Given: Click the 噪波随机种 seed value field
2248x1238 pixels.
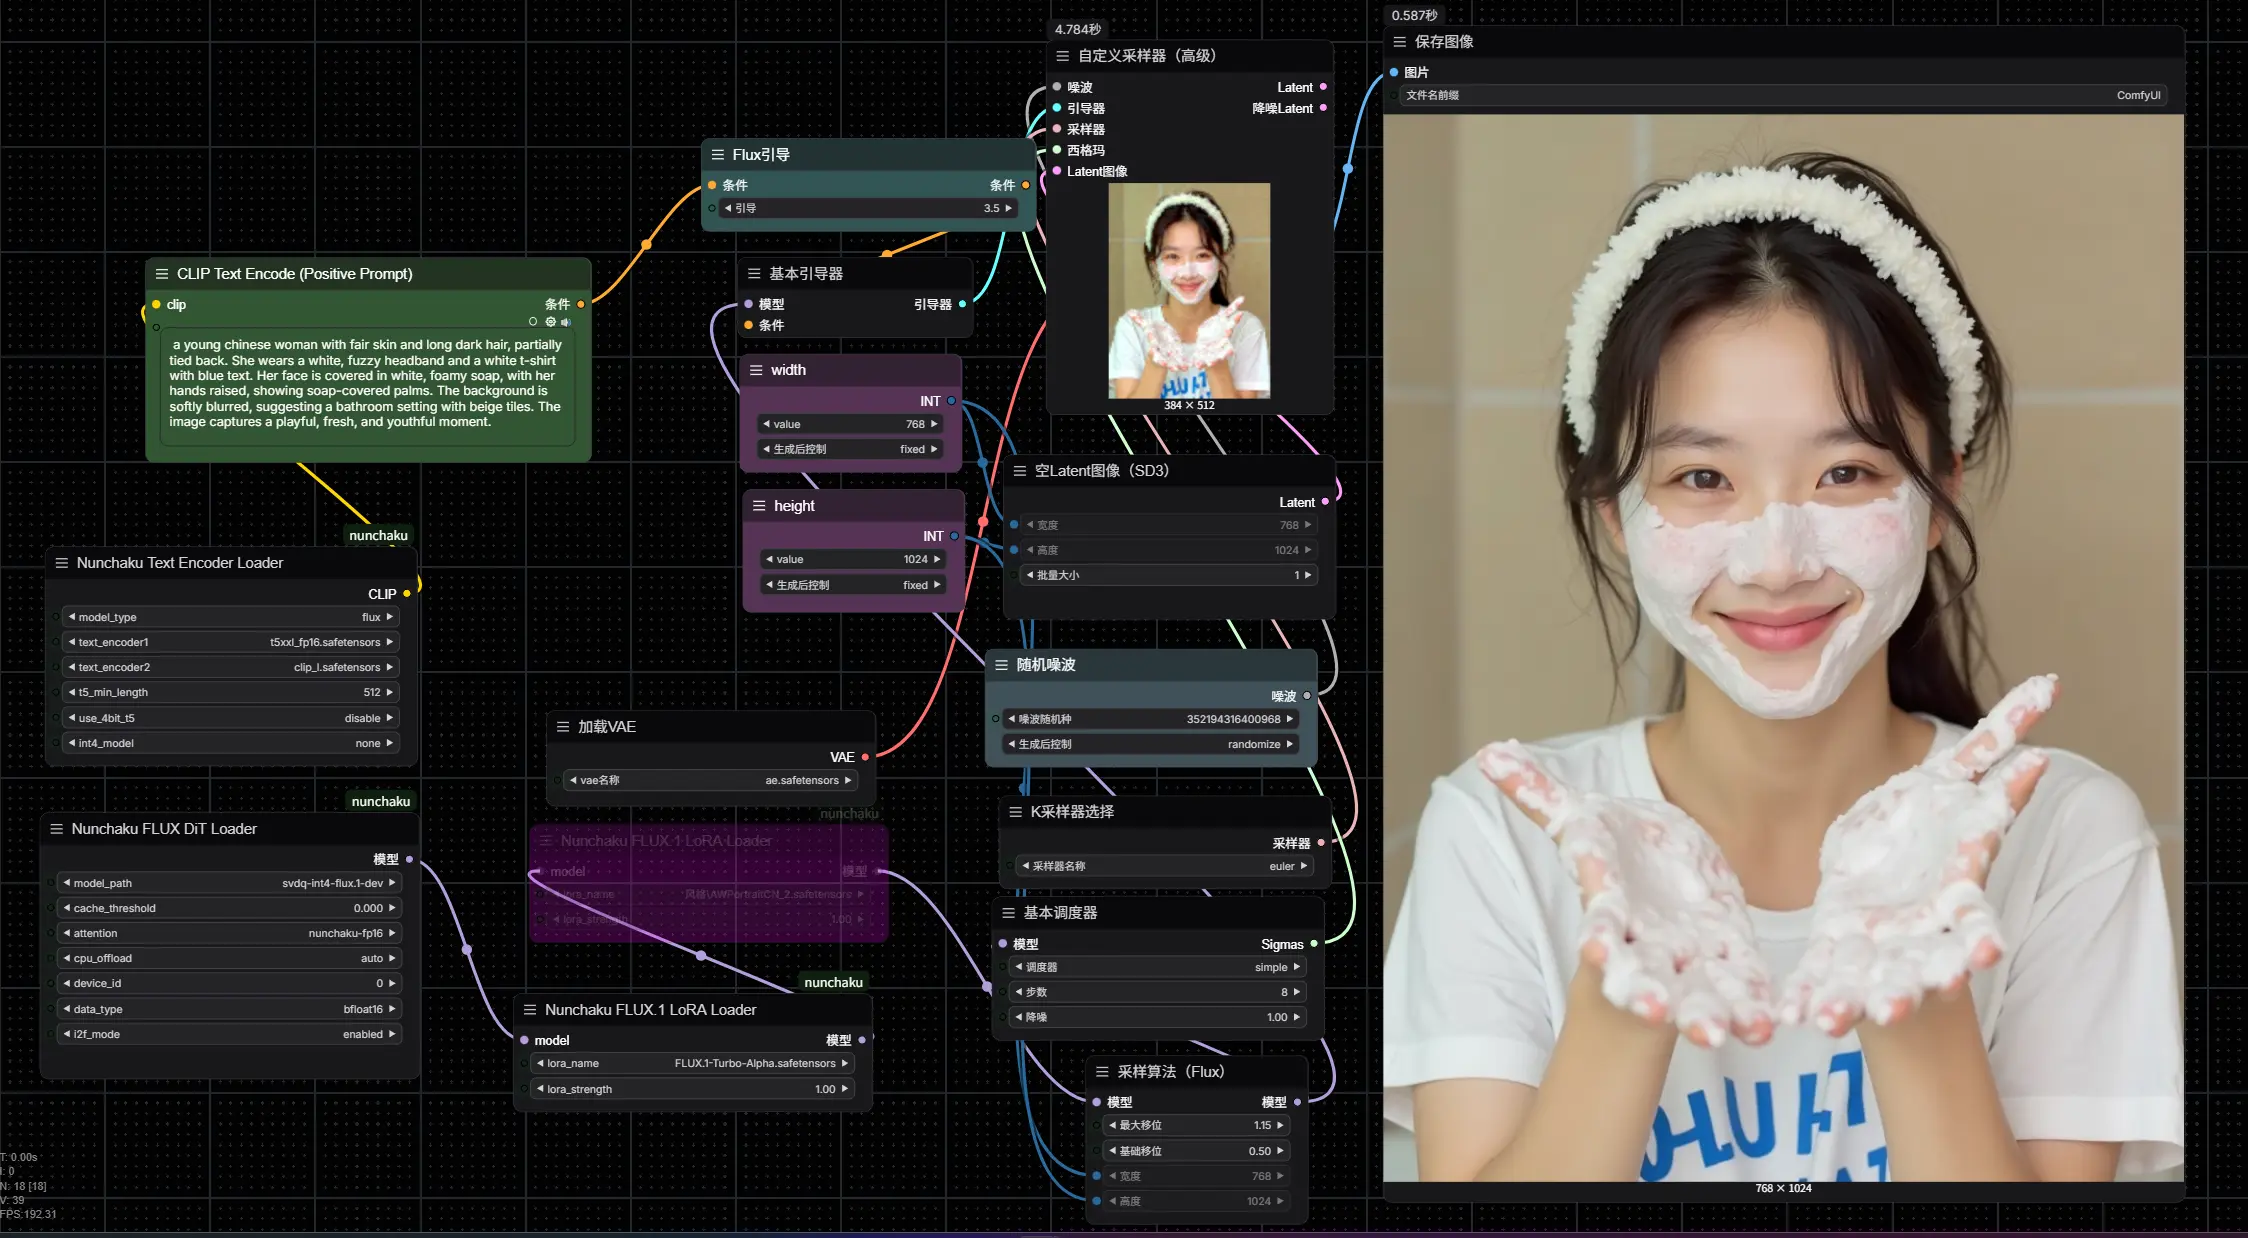Looking at the screenshot, I should tap(1151, 719).
